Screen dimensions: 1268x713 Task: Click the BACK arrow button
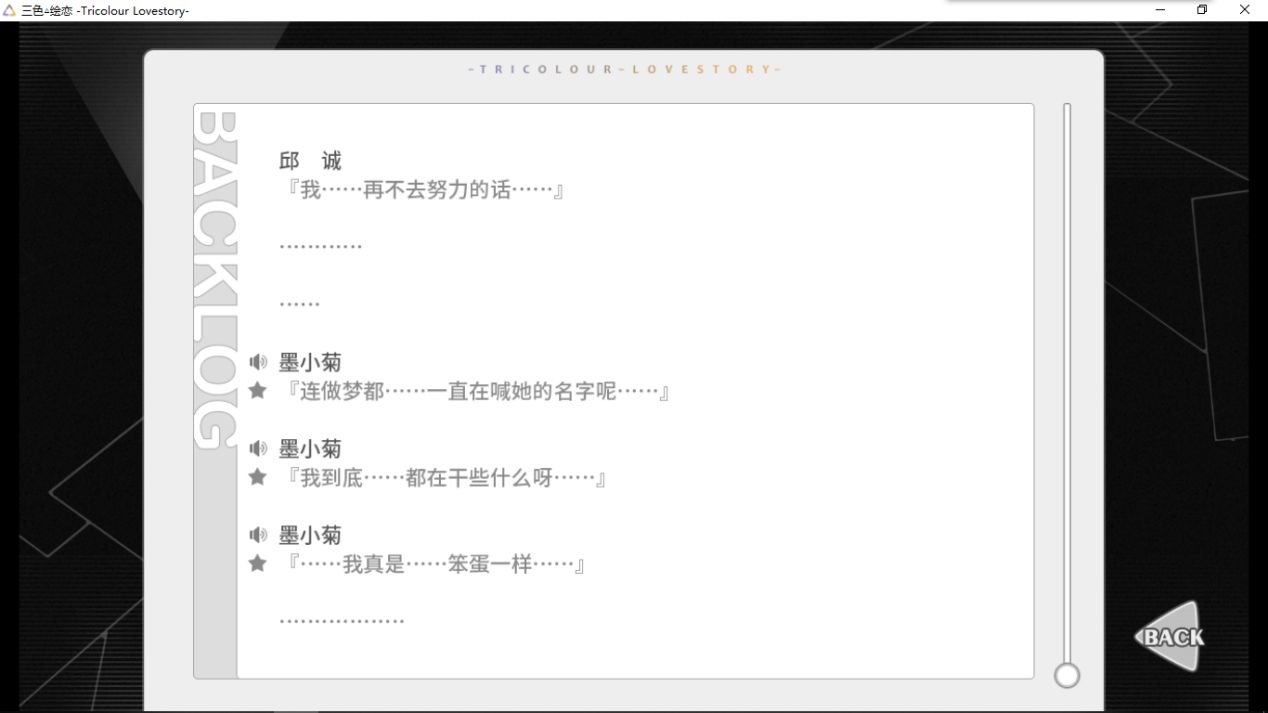coord(1169,637)
